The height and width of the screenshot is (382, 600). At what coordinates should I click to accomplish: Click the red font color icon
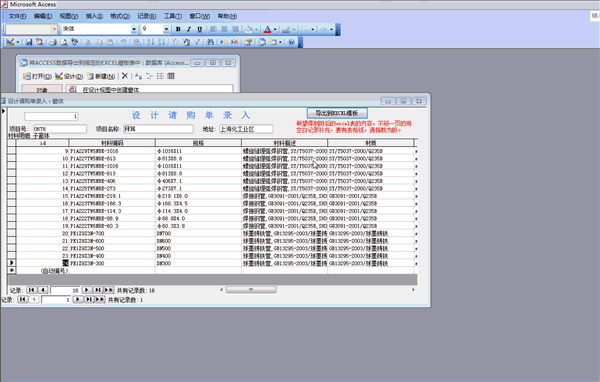267,29
